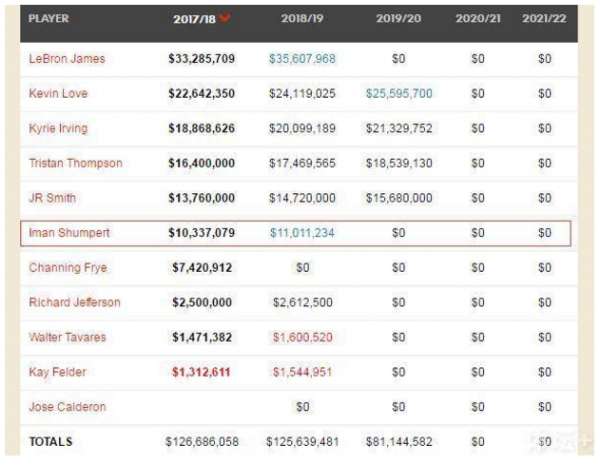
Task: Open LeBron James player link
Action: (67, 59)
